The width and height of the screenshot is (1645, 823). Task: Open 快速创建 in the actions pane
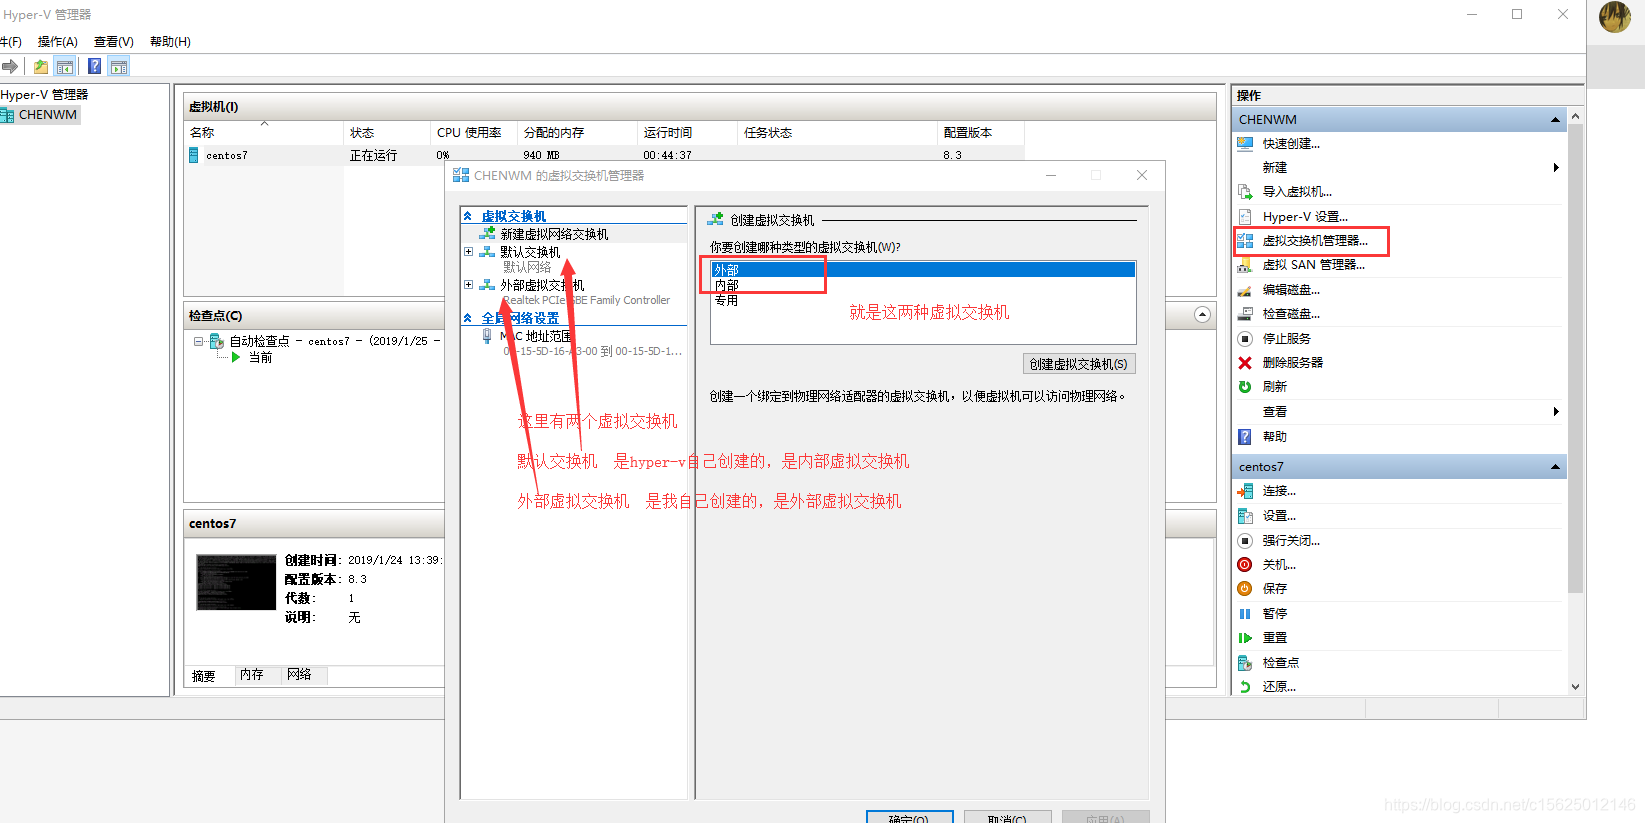1290,144
